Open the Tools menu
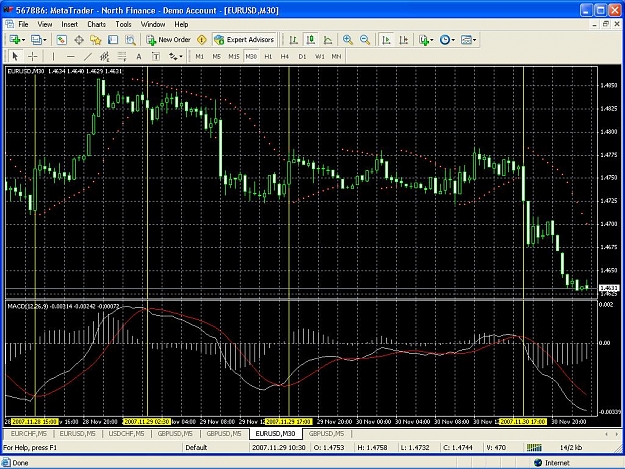The width and height of the screenshot is (625, 469). tap(123, 24)
